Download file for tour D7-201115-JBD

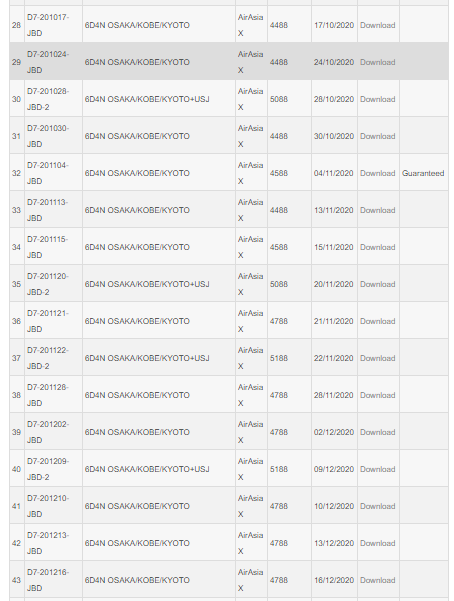[377, 247]
